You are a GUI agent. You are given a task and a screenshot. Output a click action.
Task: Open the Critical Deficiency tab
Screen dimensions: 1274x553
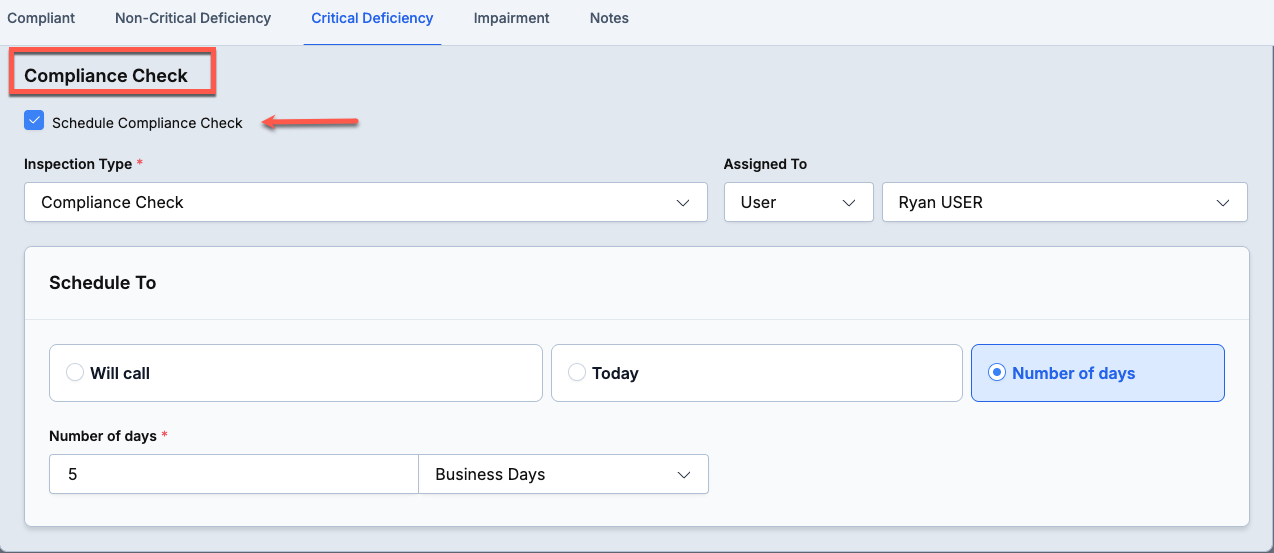point(372,18)
